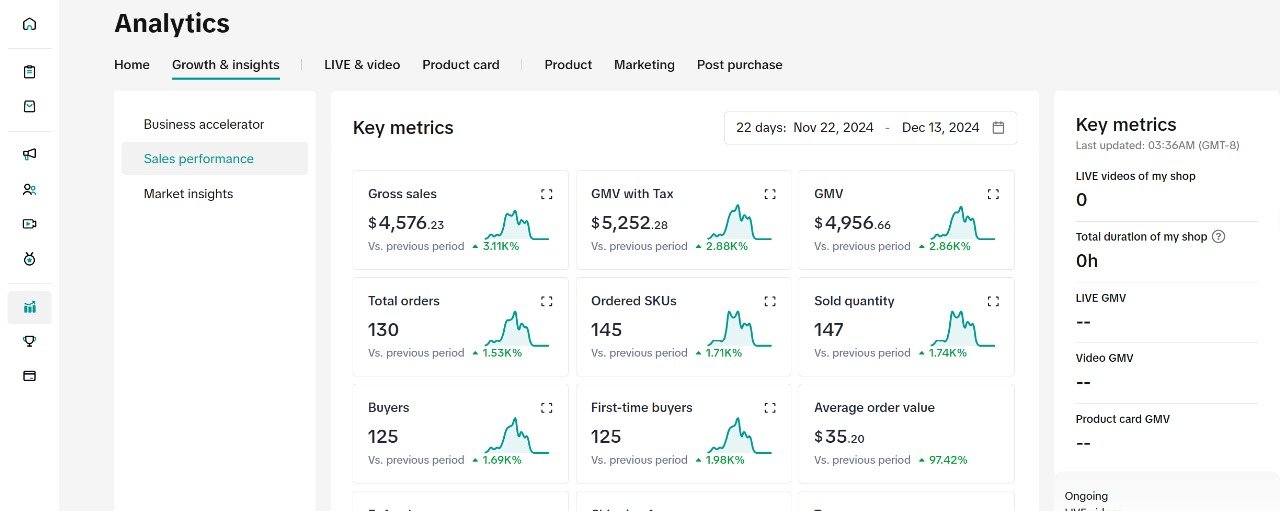
Task: Open the medal growth sidebar icon
Action: (x=29, y=259)
